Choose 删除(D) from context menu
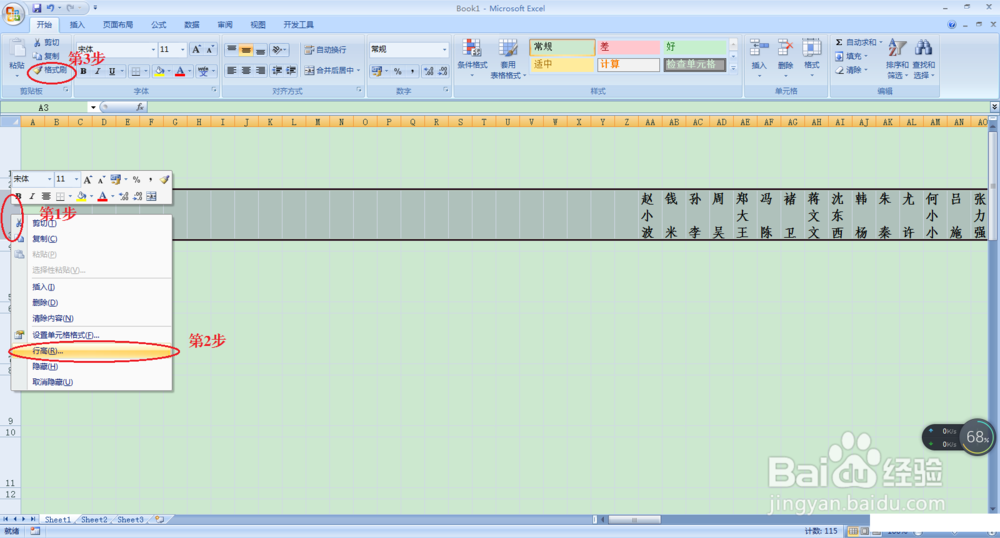This screenshot has height=538, width=1000. (x=92, y=303)
